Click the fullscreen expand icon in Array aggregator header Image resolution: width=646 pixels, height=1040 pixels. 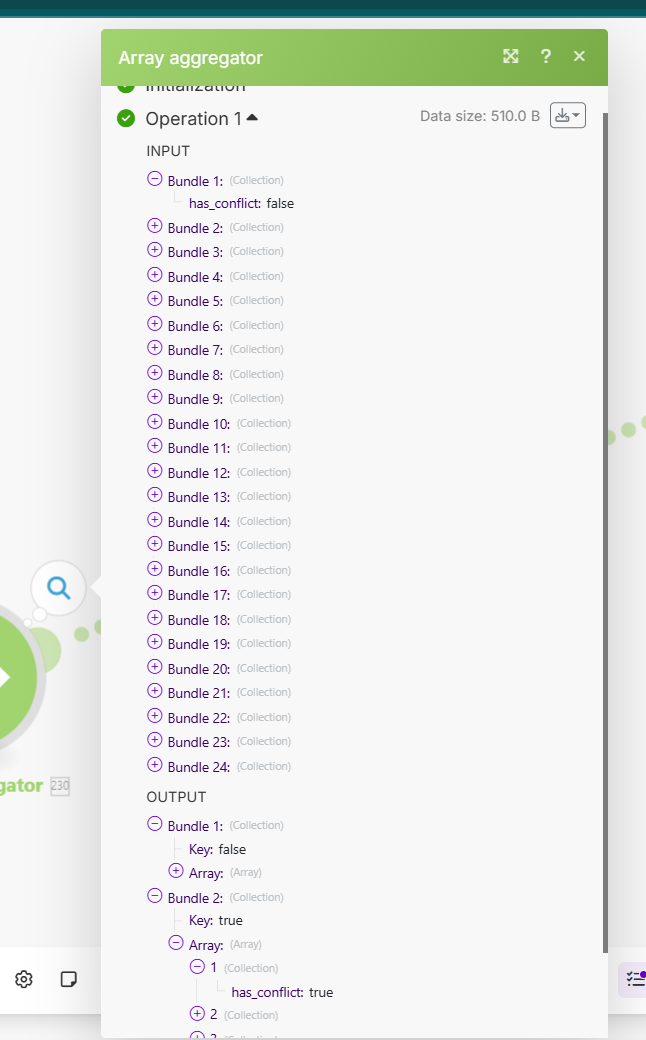click(x=511, y=56)
